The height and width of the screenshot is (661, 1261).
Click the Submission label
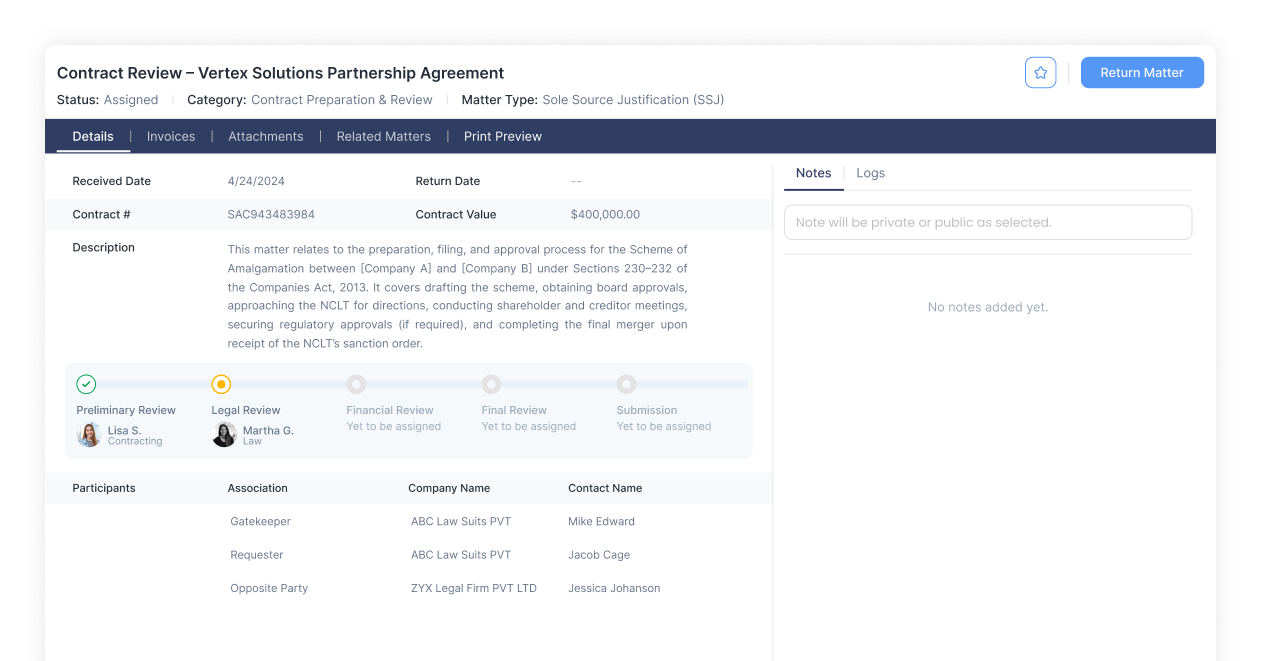(647, 410)
